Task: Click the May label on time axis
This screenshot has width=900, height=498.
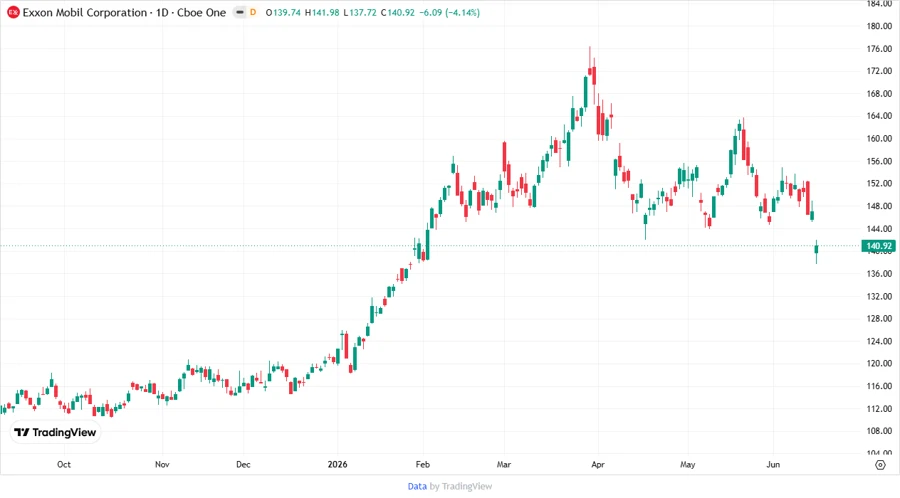Action: tap(688, 464)
